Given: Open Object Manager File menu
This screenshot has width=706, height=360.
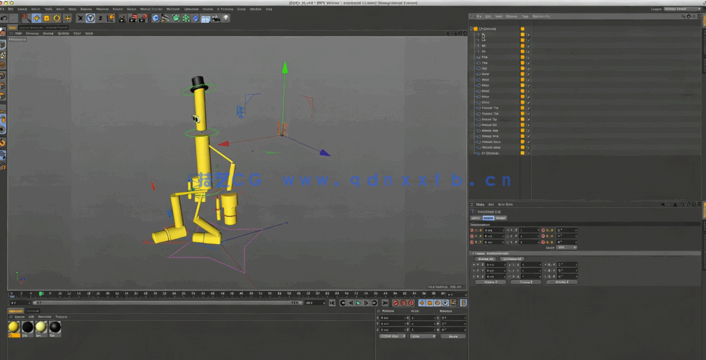Looking at the screenshot, I should [x=478, y=16].
